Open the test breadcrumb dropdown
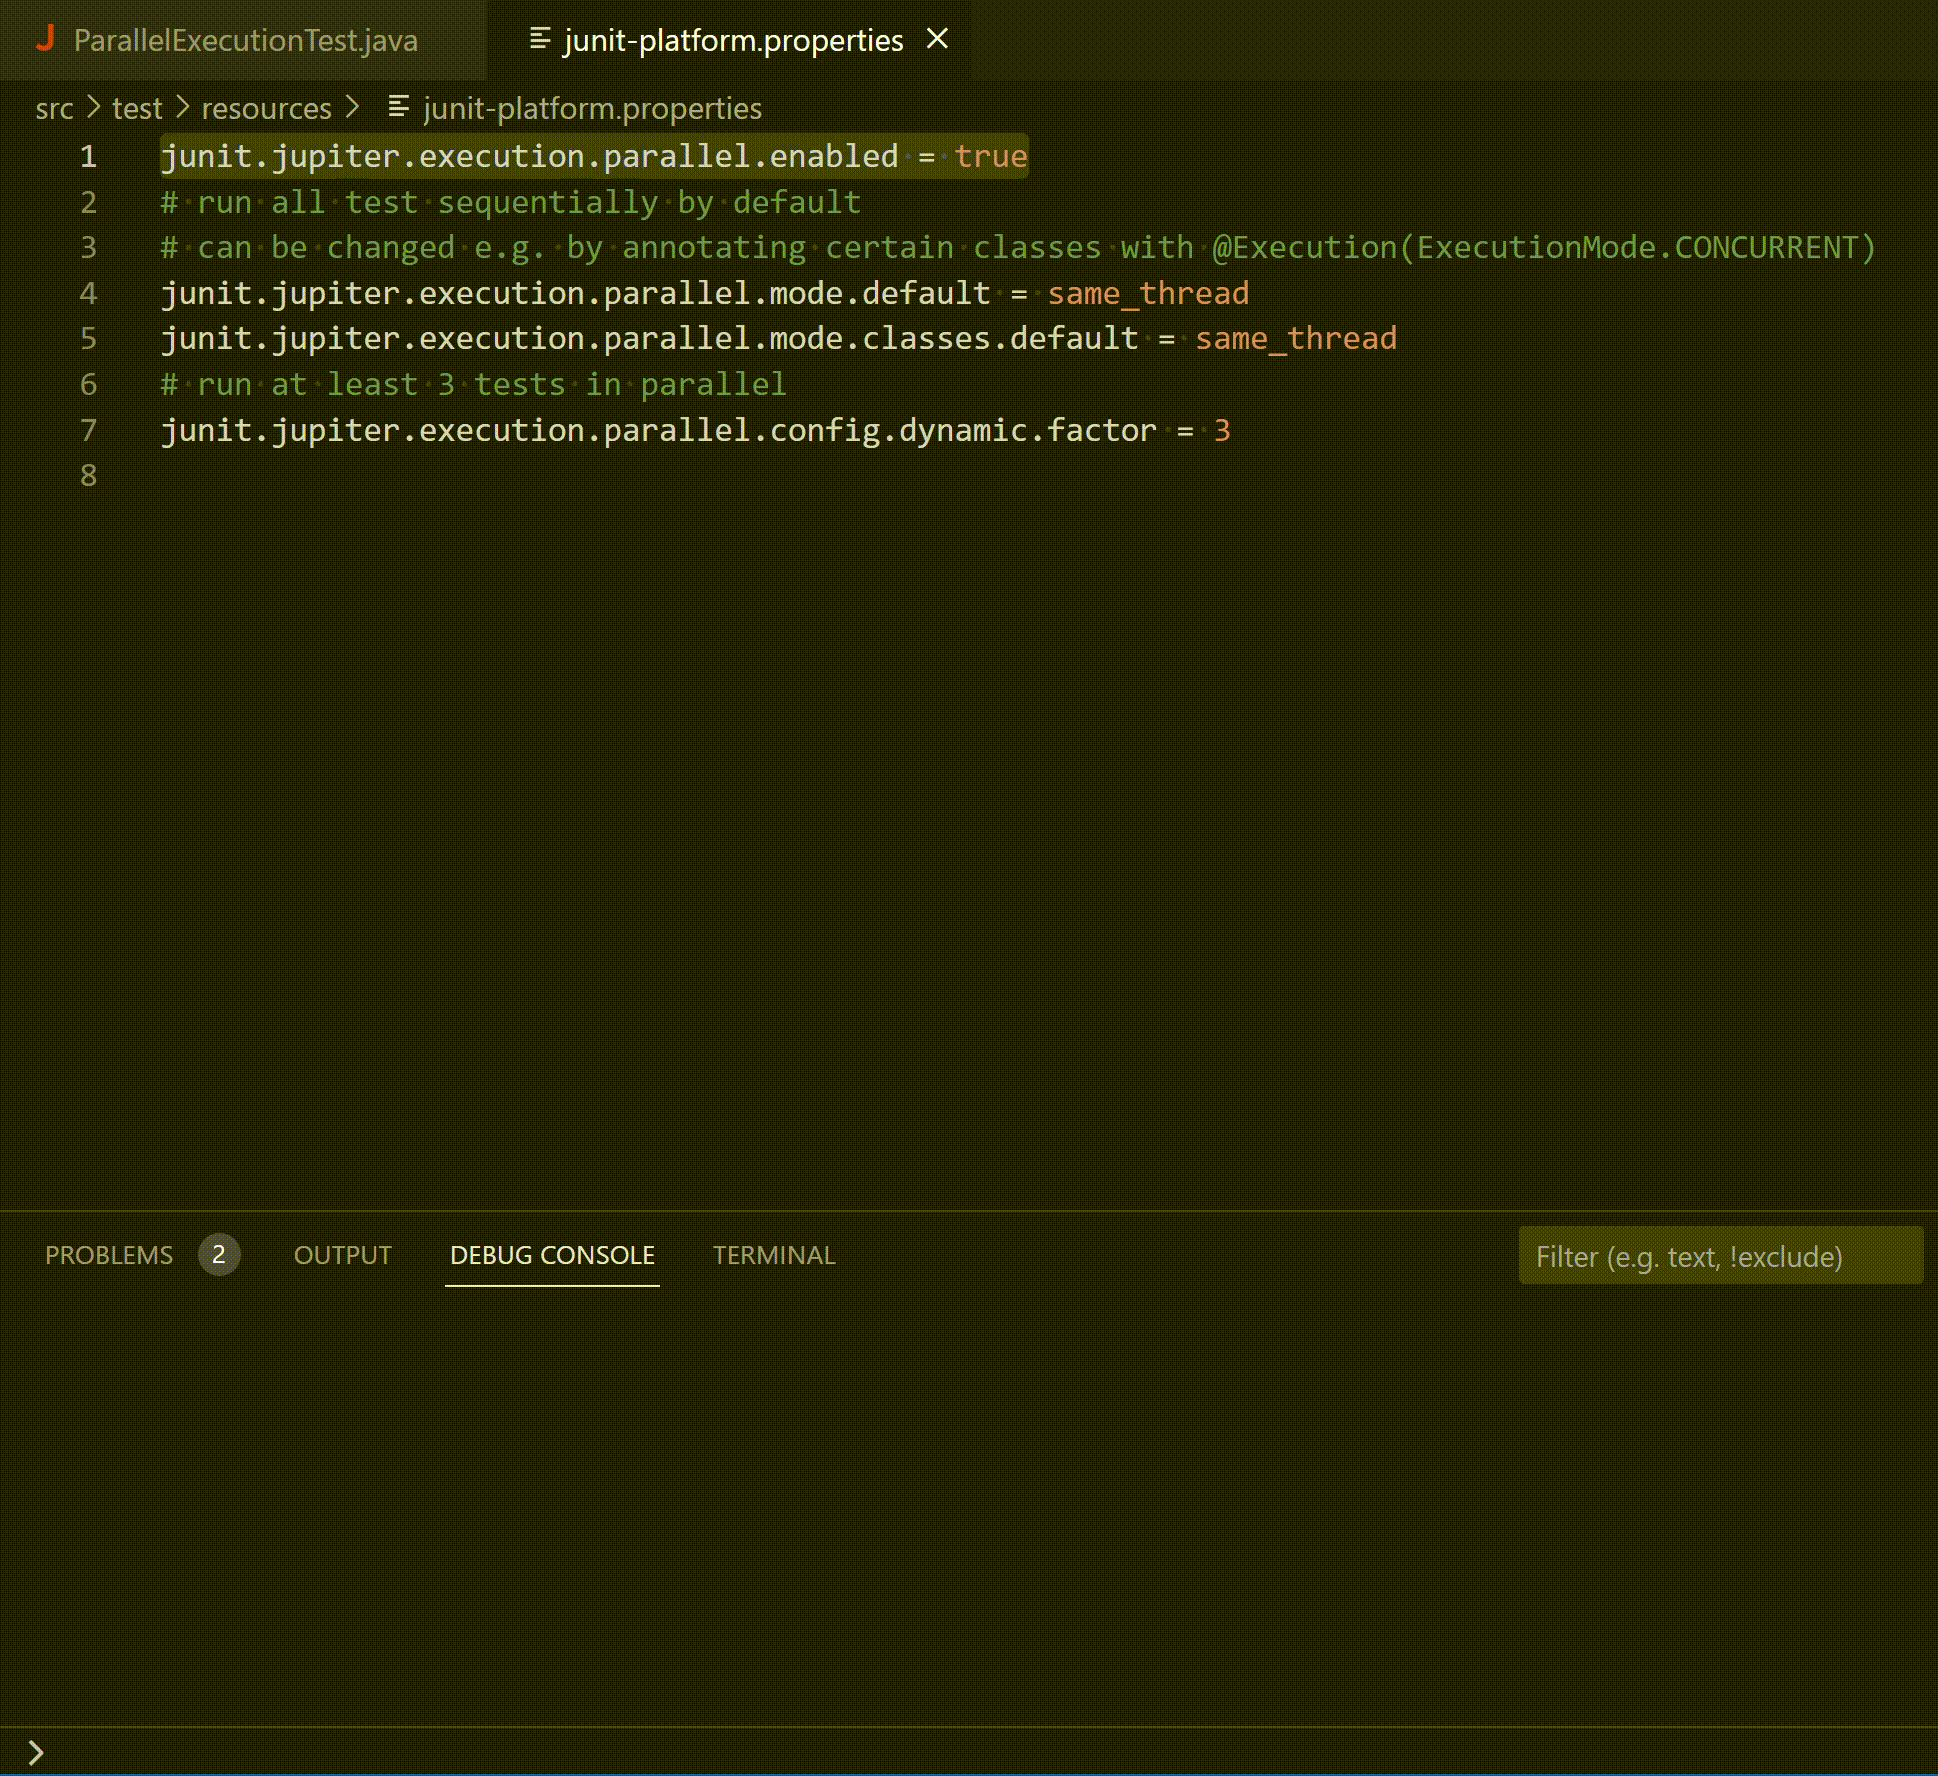Viewport: 1938px width, 1776px height. 136,107
